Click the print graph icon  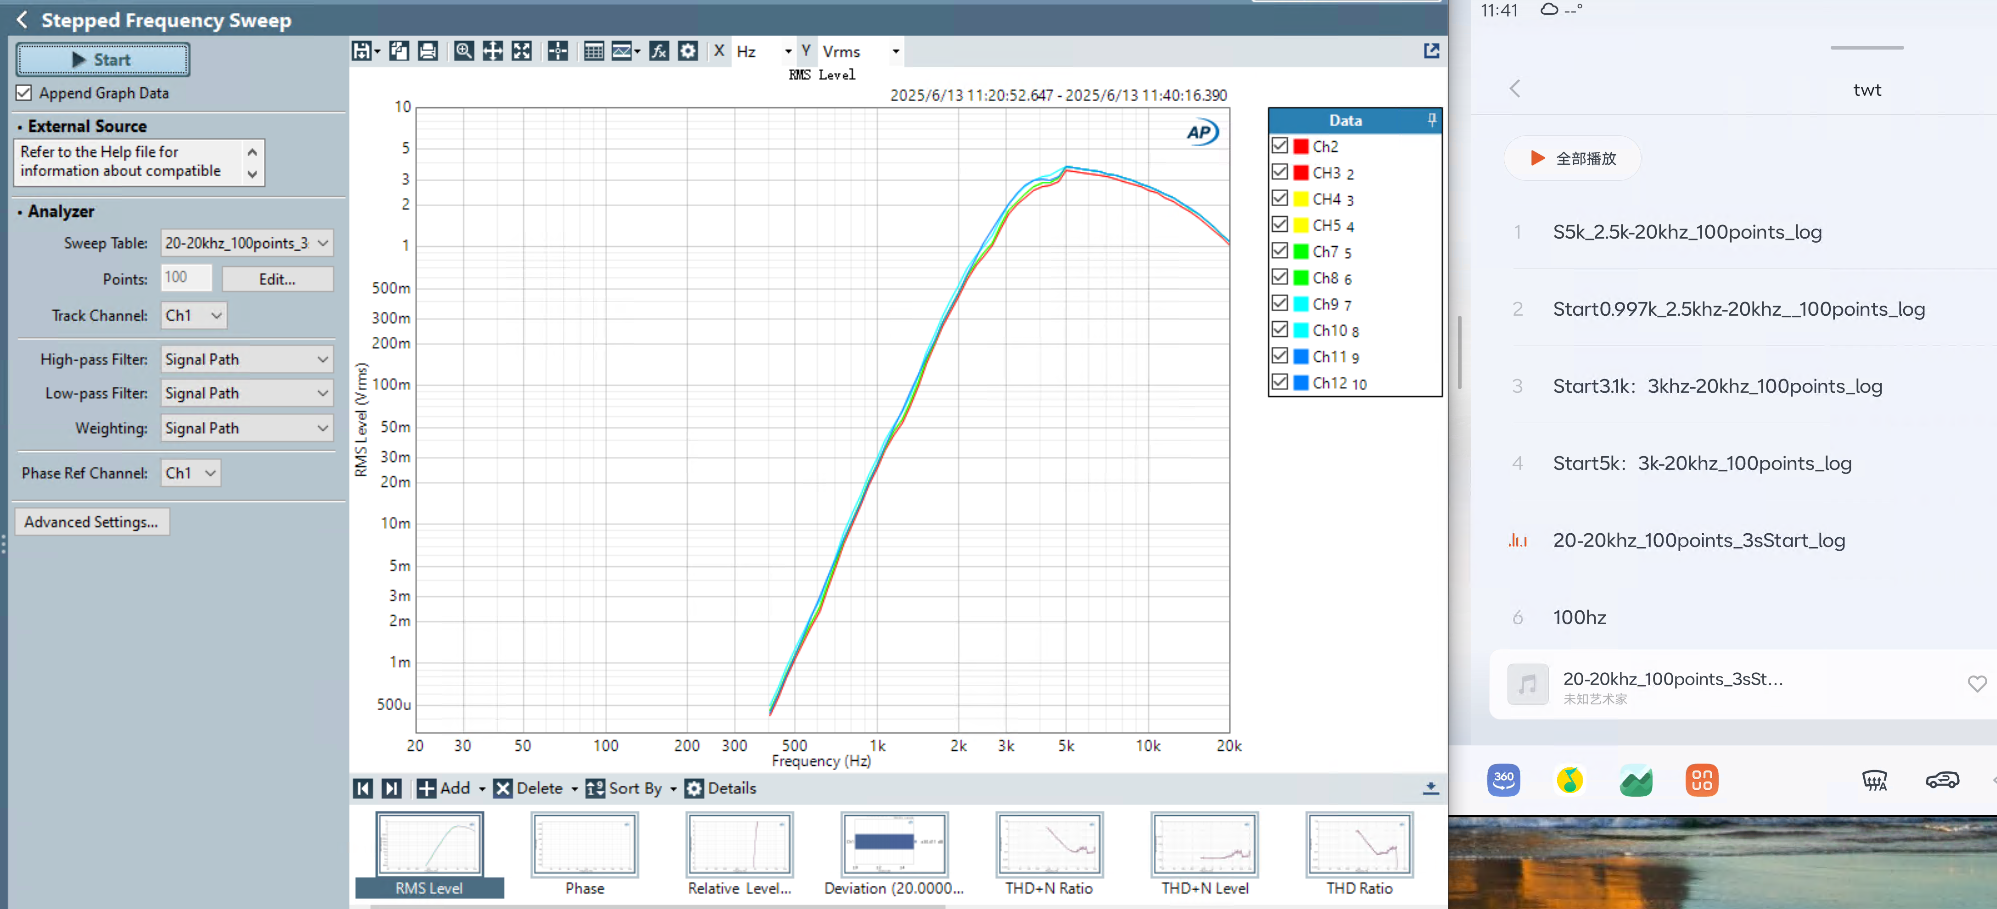pyautogui.click(x=428, y=51)
